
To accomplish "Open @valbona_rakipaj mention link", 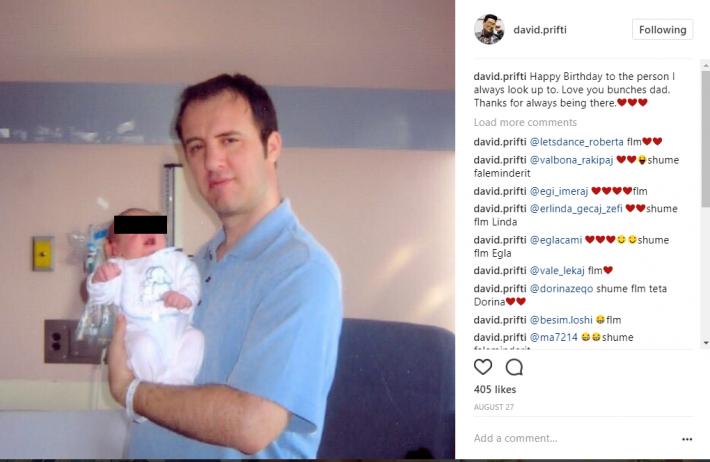I will [x=571, y=160].
